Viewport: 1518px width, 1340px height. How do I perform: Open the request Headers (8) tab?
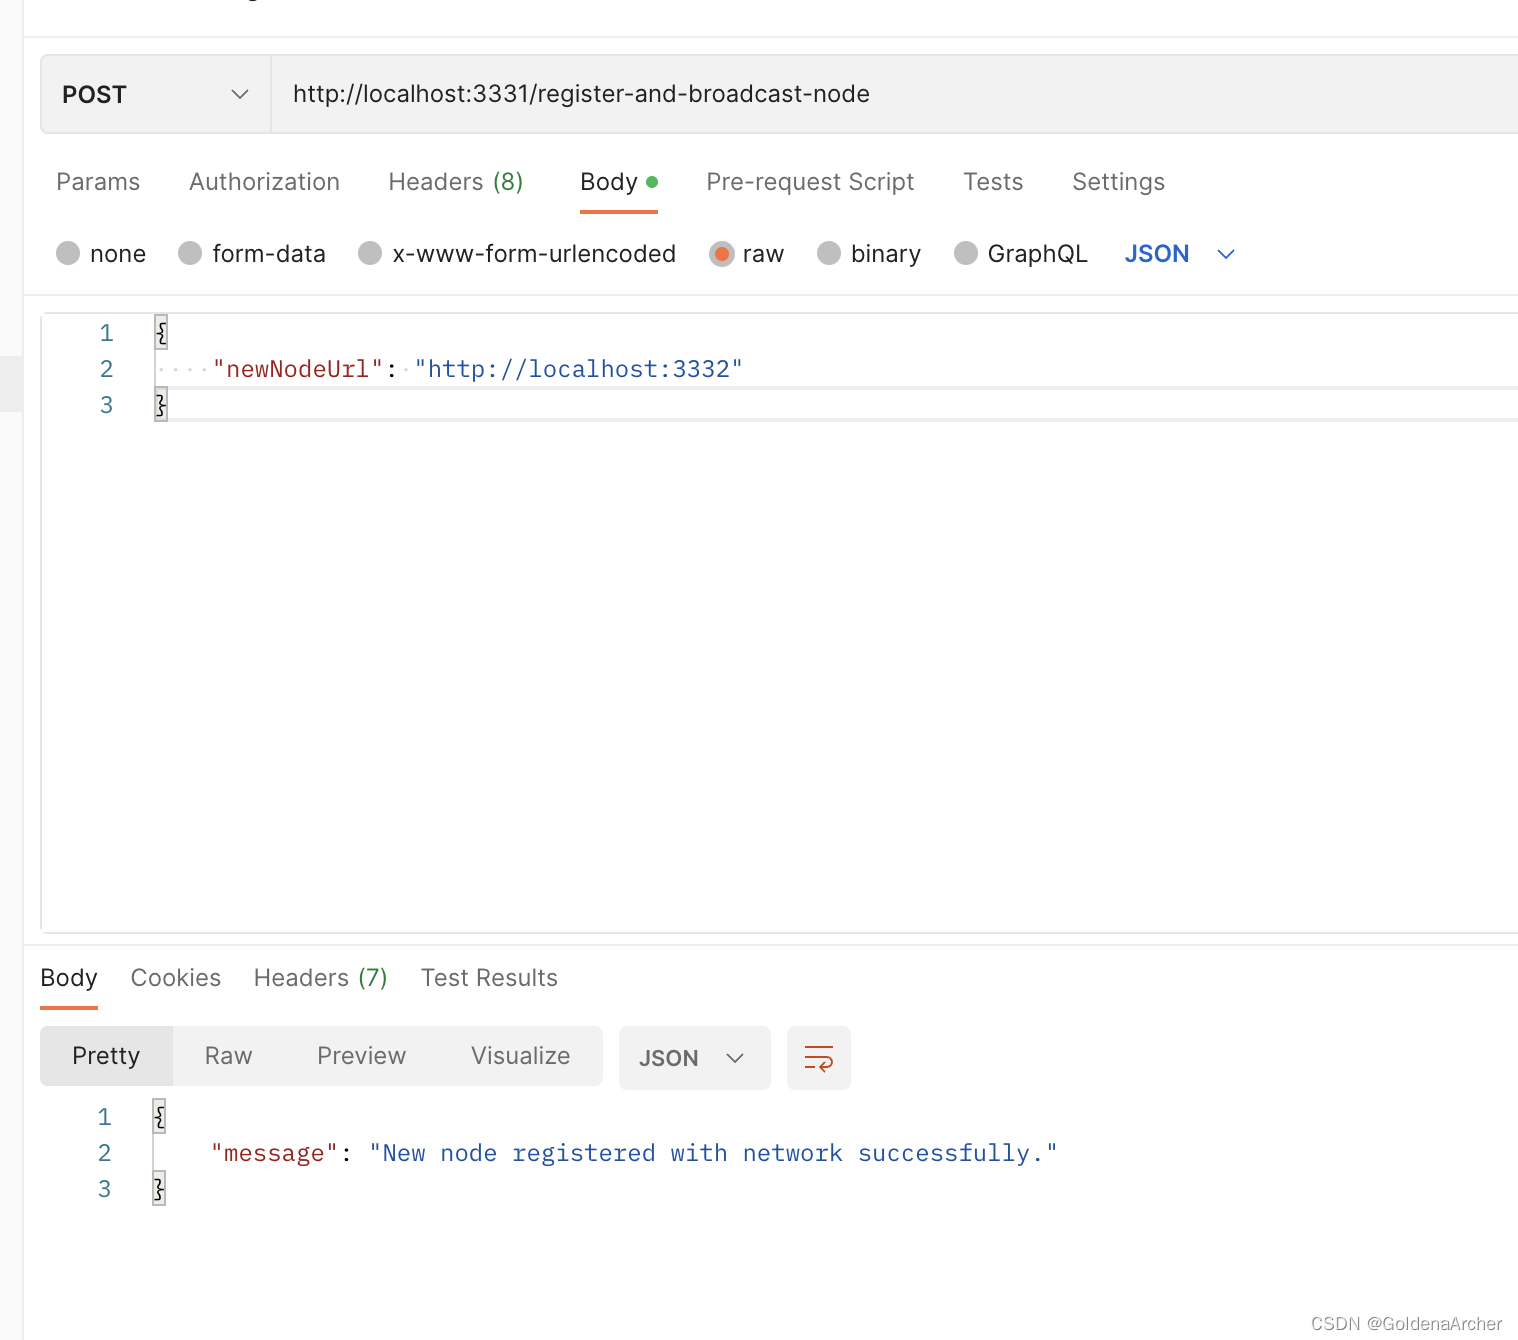[456, 182]
